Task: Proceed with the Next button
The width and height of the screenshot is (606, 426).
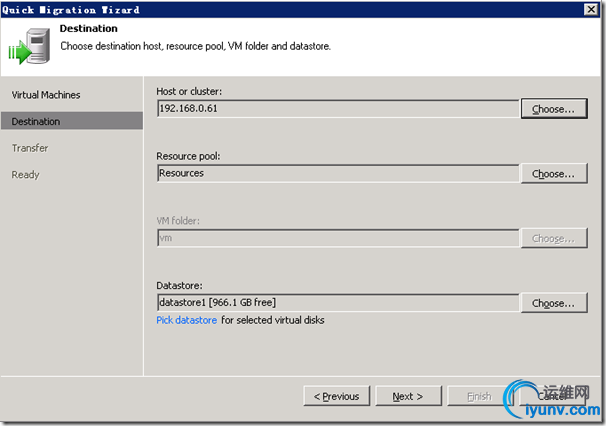Action: click(408, 396)
